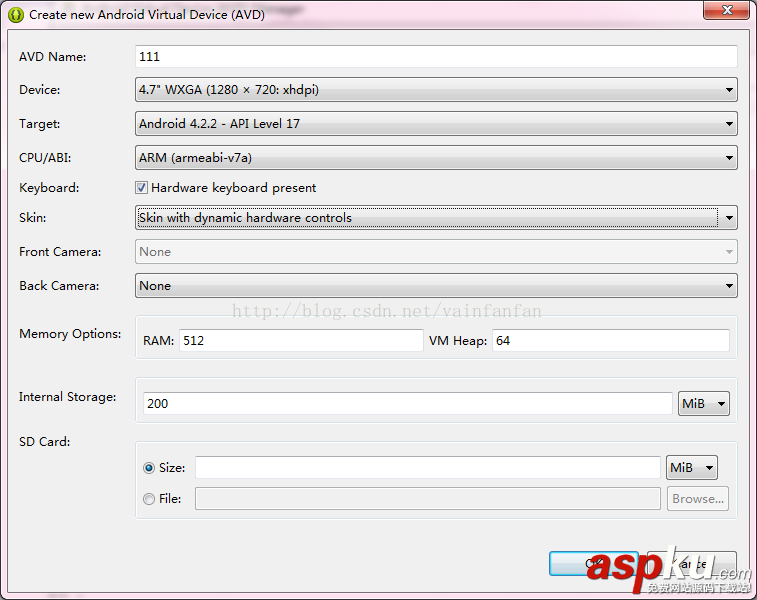The width and height of the screenshot is (757, 600).
Task: Click the AVD Name input field
Action: (x=436, y=56)
